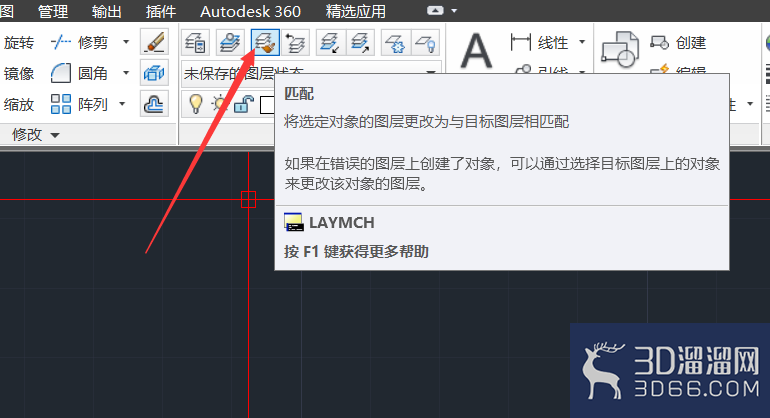Click the 修剪 text label
The width and height of the screenshot is (770, 418).
coord(93,43)
